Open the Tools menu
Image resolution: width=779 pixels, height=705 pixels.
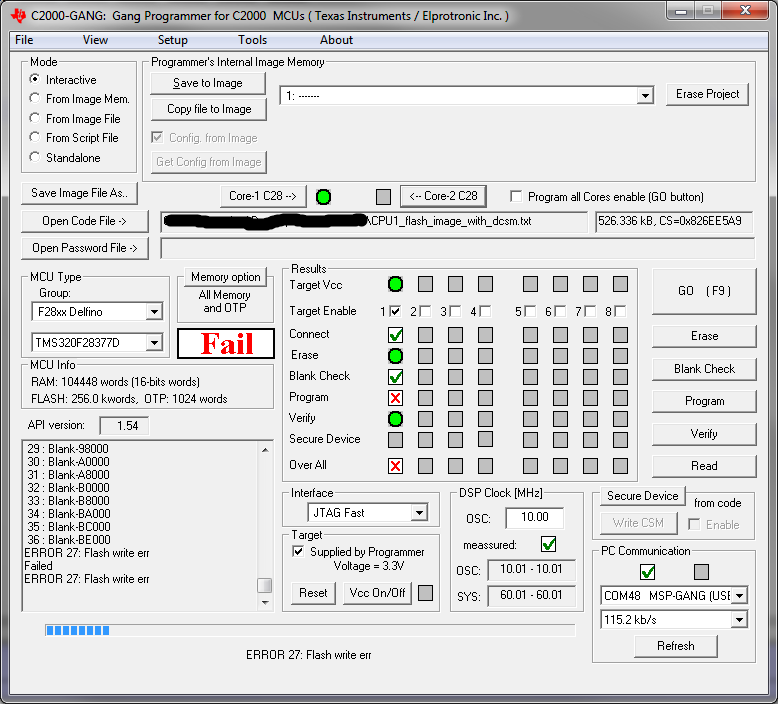252,40
